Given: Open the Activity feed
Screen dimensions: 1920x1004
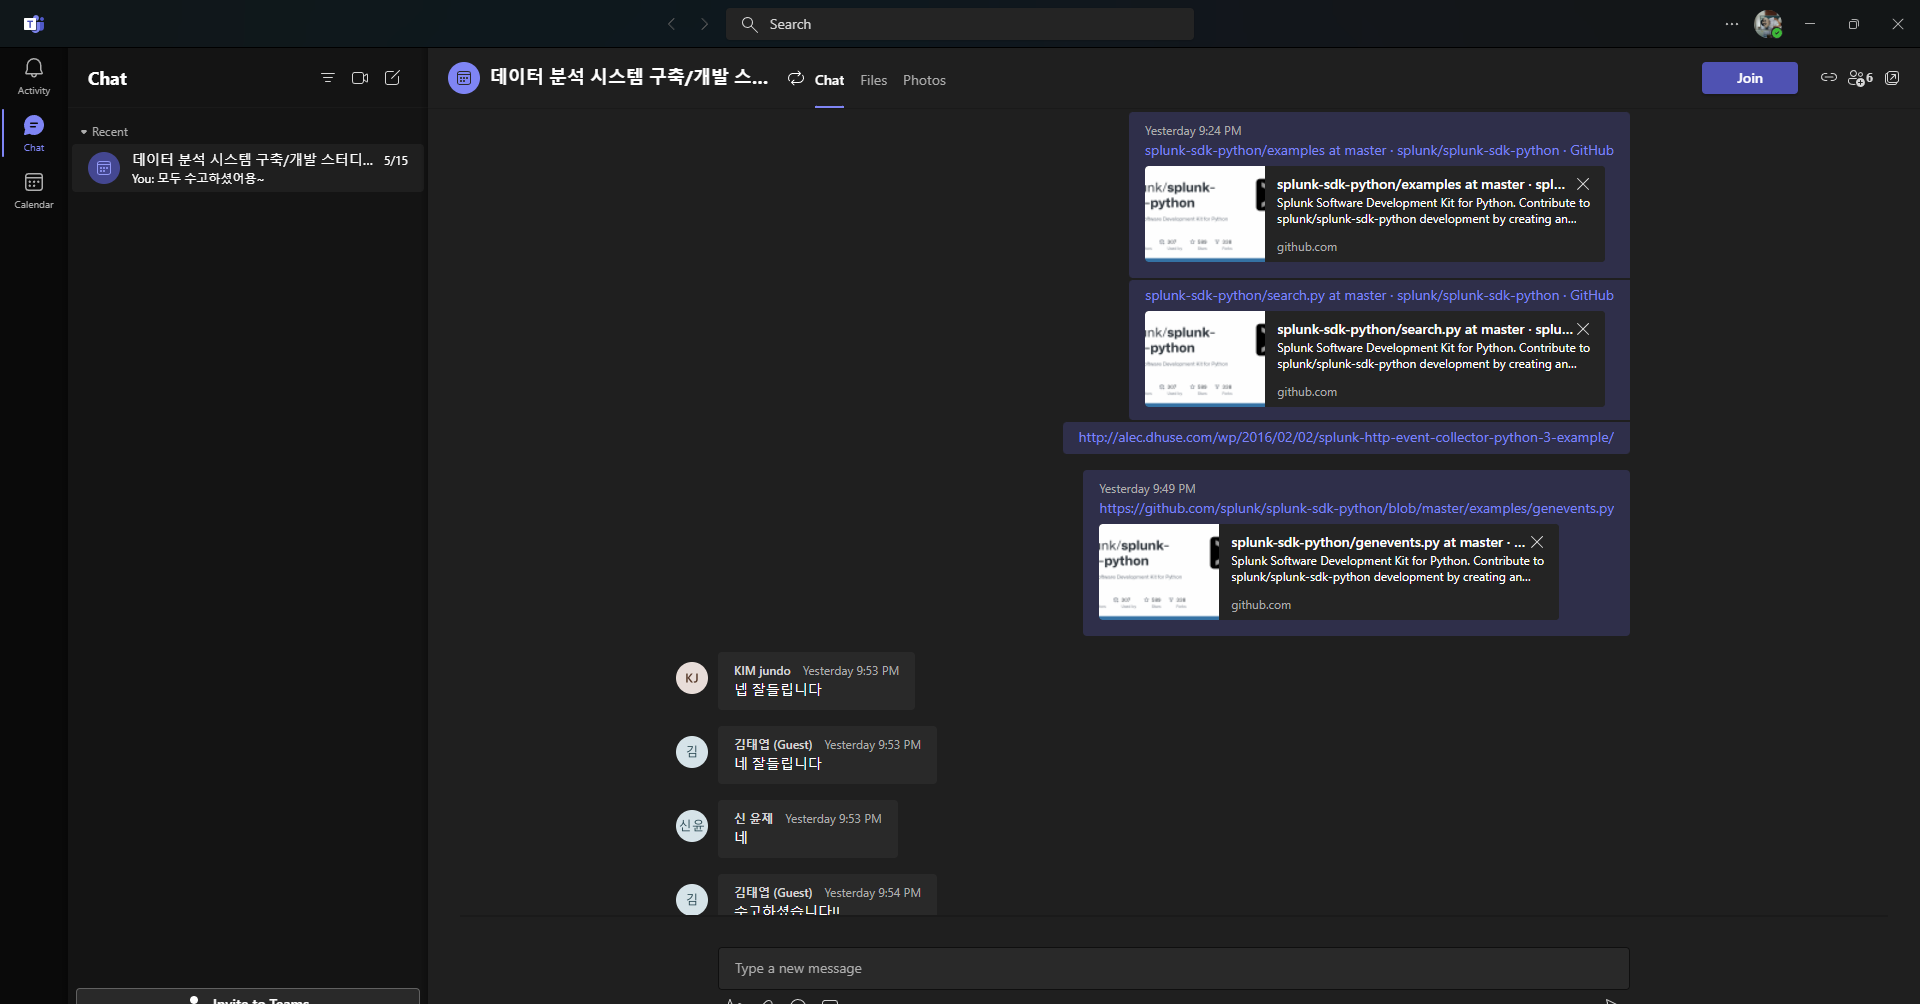Looking at the screenshot, I should [33, 77].
